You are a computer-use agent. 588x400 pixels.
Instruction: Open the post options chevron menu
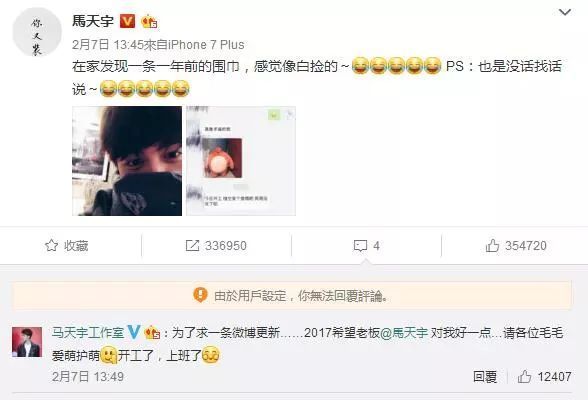(565, 12)
